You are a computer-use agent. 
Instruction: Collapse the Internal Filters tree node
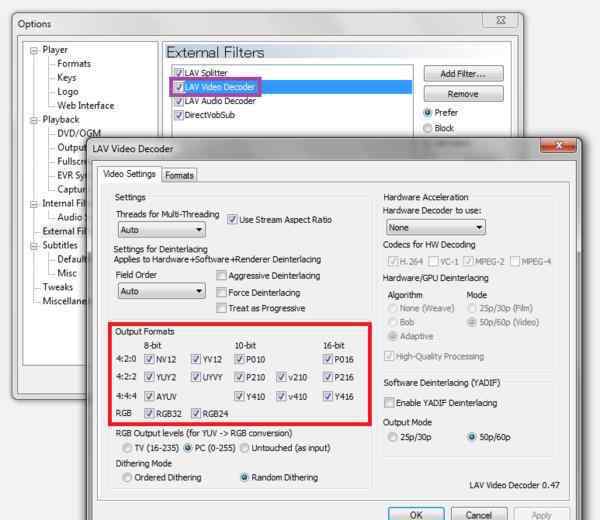(x=34, y=204)
